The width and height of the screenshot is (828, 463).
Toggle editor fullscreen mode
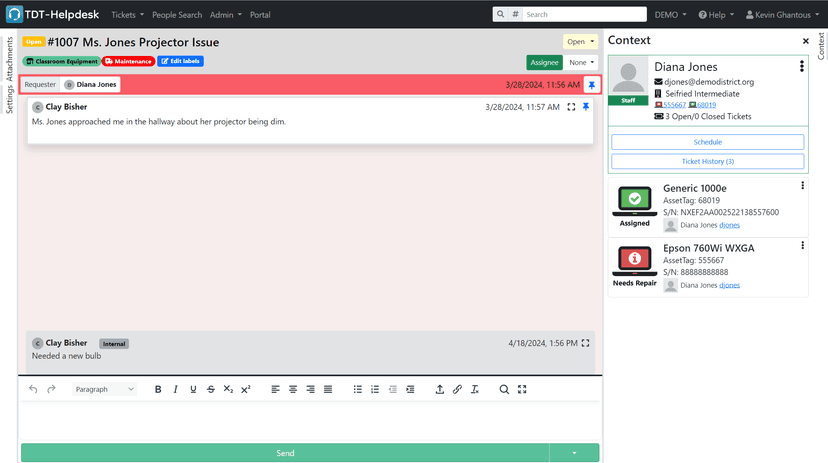(522, 389)
